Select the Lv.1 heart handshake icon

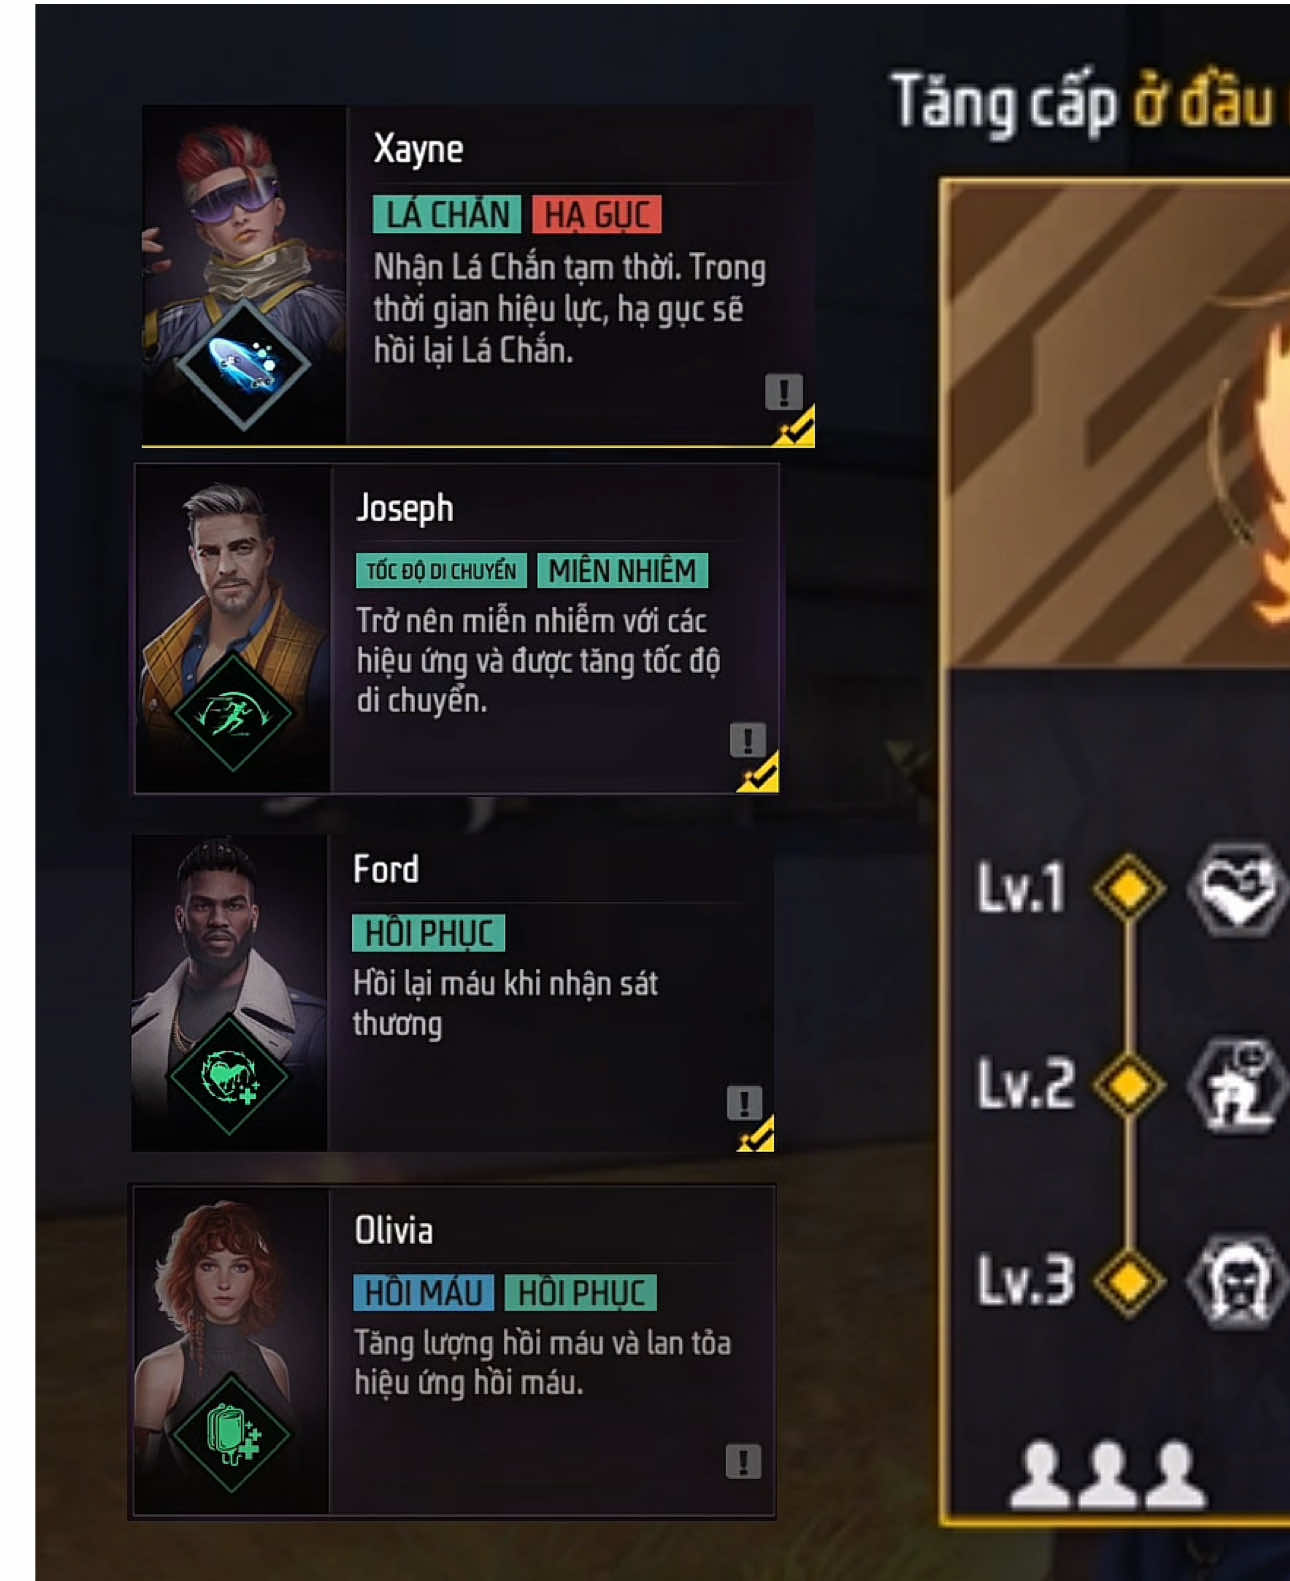1237,889
